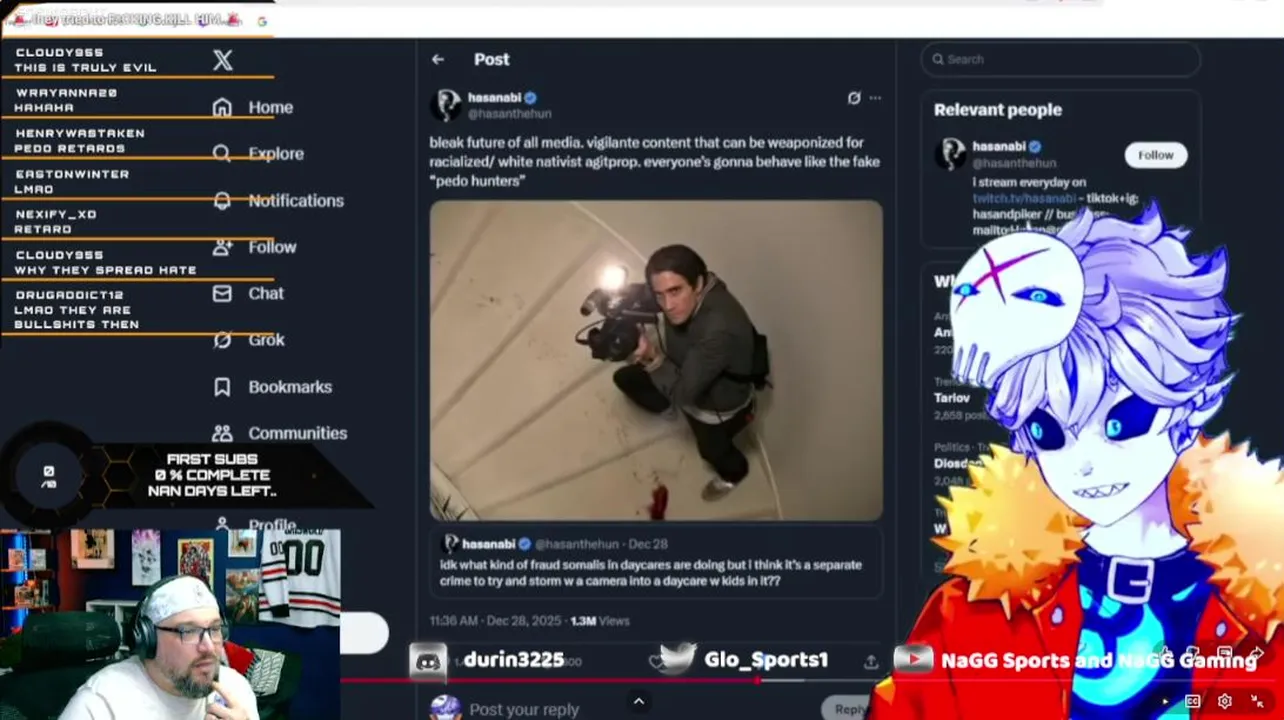The image size is (1284, 720).
Task: Expand the chevron-up panel above video controls
Action: coord(638,701)
